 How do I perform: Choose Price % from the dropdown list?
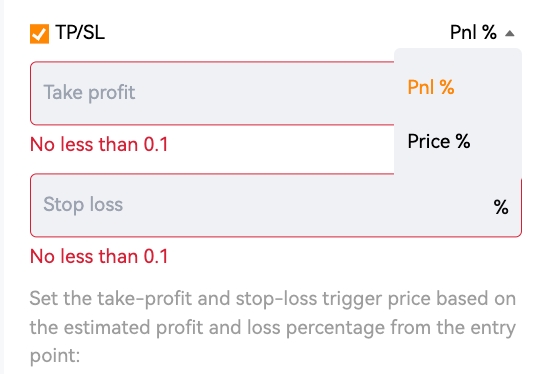point(439,141)
